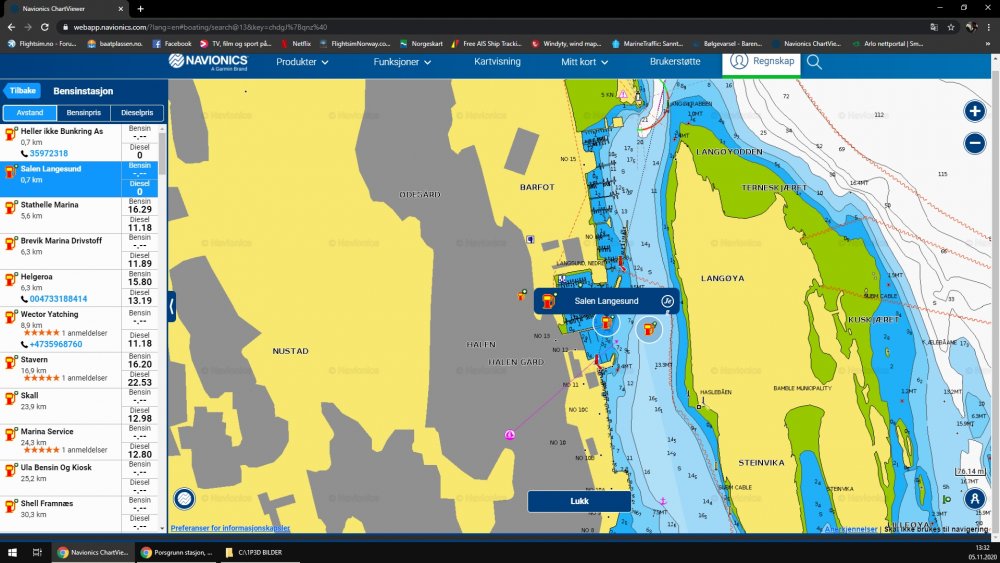1000x563 pixels.
Task: Close the popup with Lukk button
Action: (x=579, y=501)
